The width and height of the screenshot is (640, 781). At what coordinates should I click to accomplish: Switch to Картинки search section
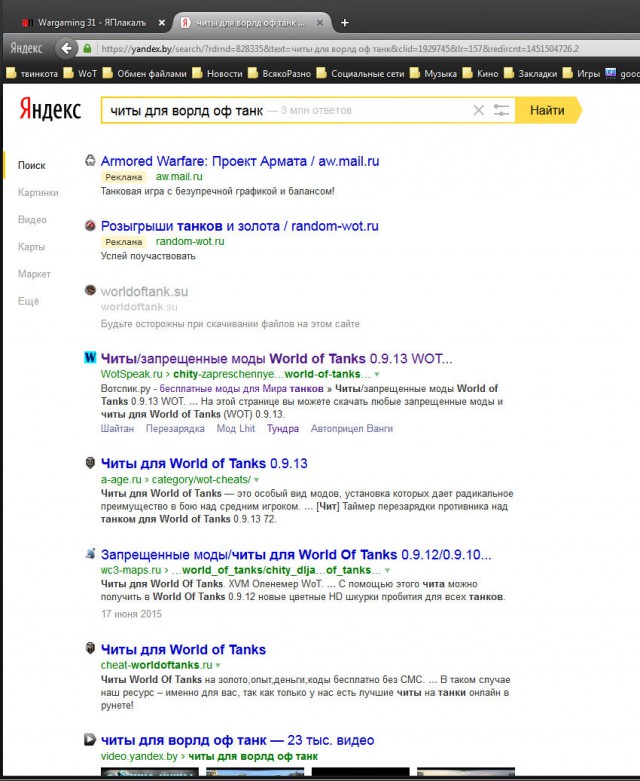[38, 192]
